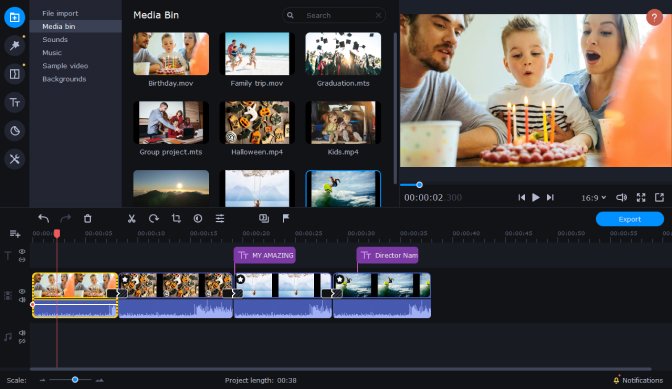
Task: Toggle title track visibility eye
Action: 22,251
